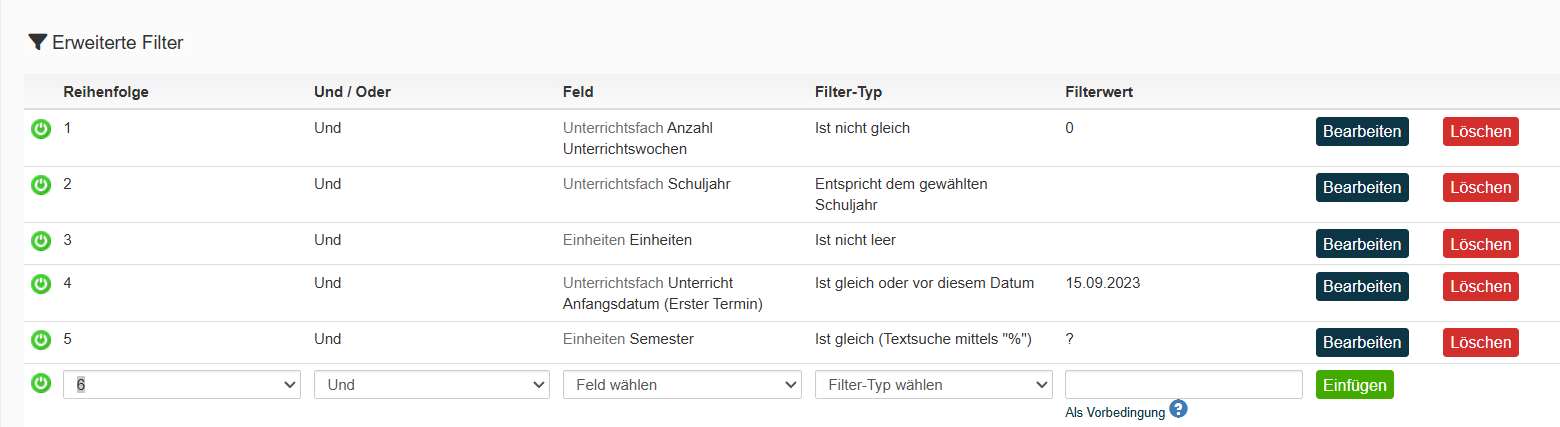The width and height of the screenshot is (1560, 427).
Task: Click the Erweiterte Filter heading
Action: (x=118, y=42)
